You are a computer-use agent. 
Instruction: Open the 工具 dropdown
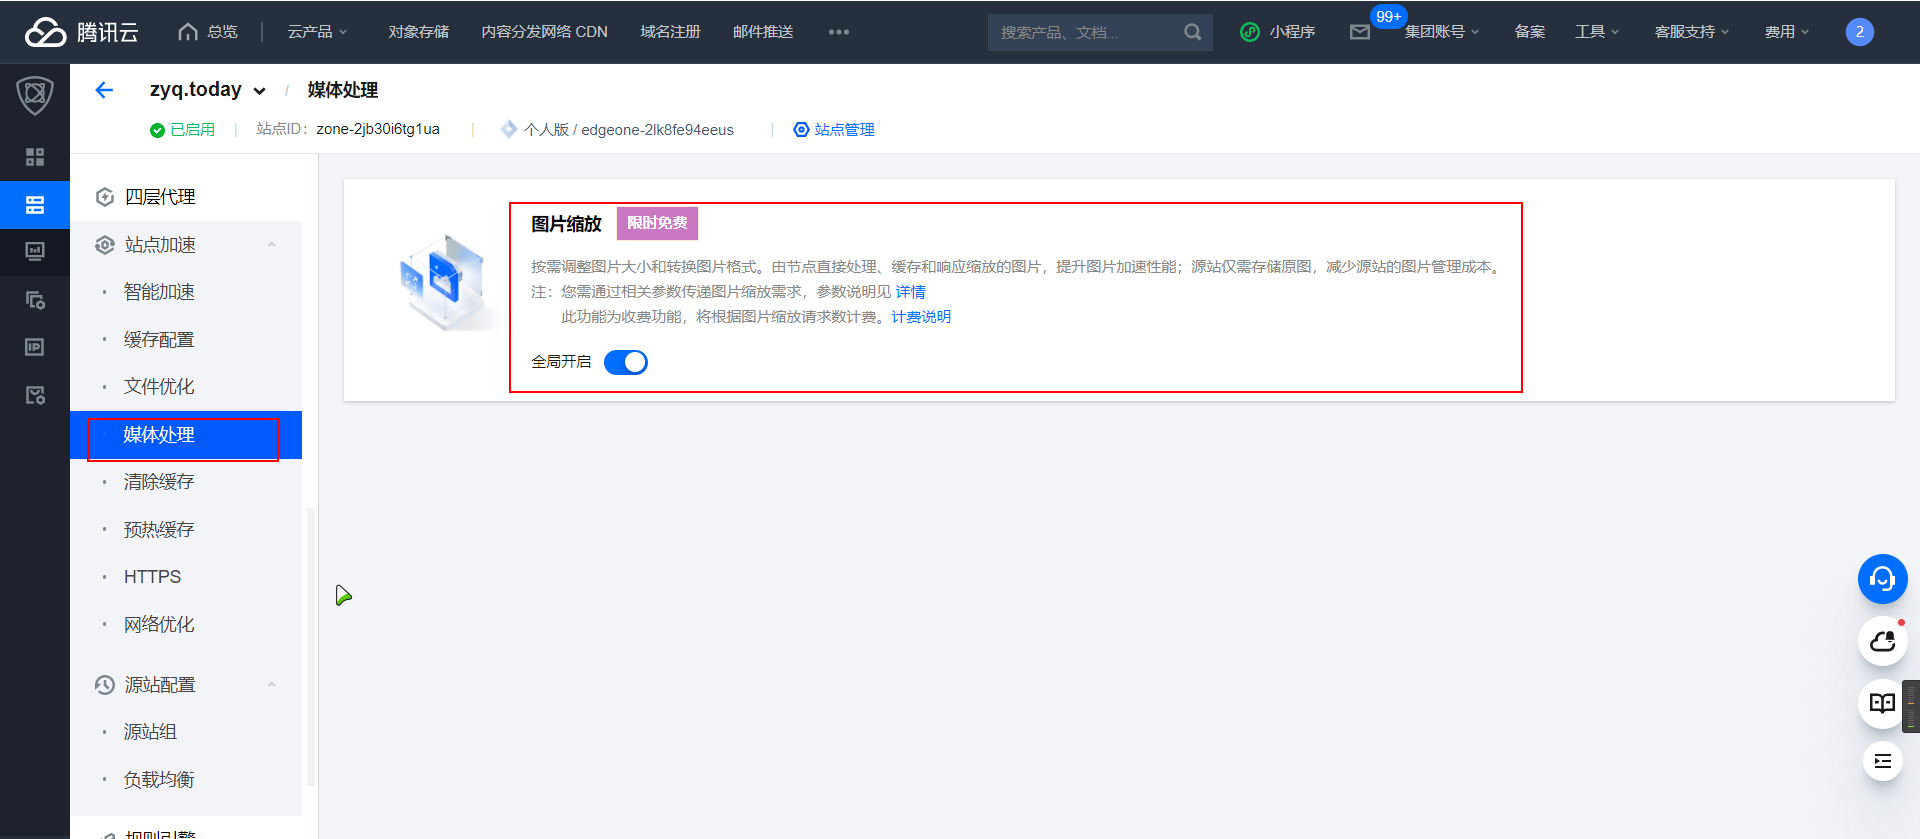(x=1596, y=32)
